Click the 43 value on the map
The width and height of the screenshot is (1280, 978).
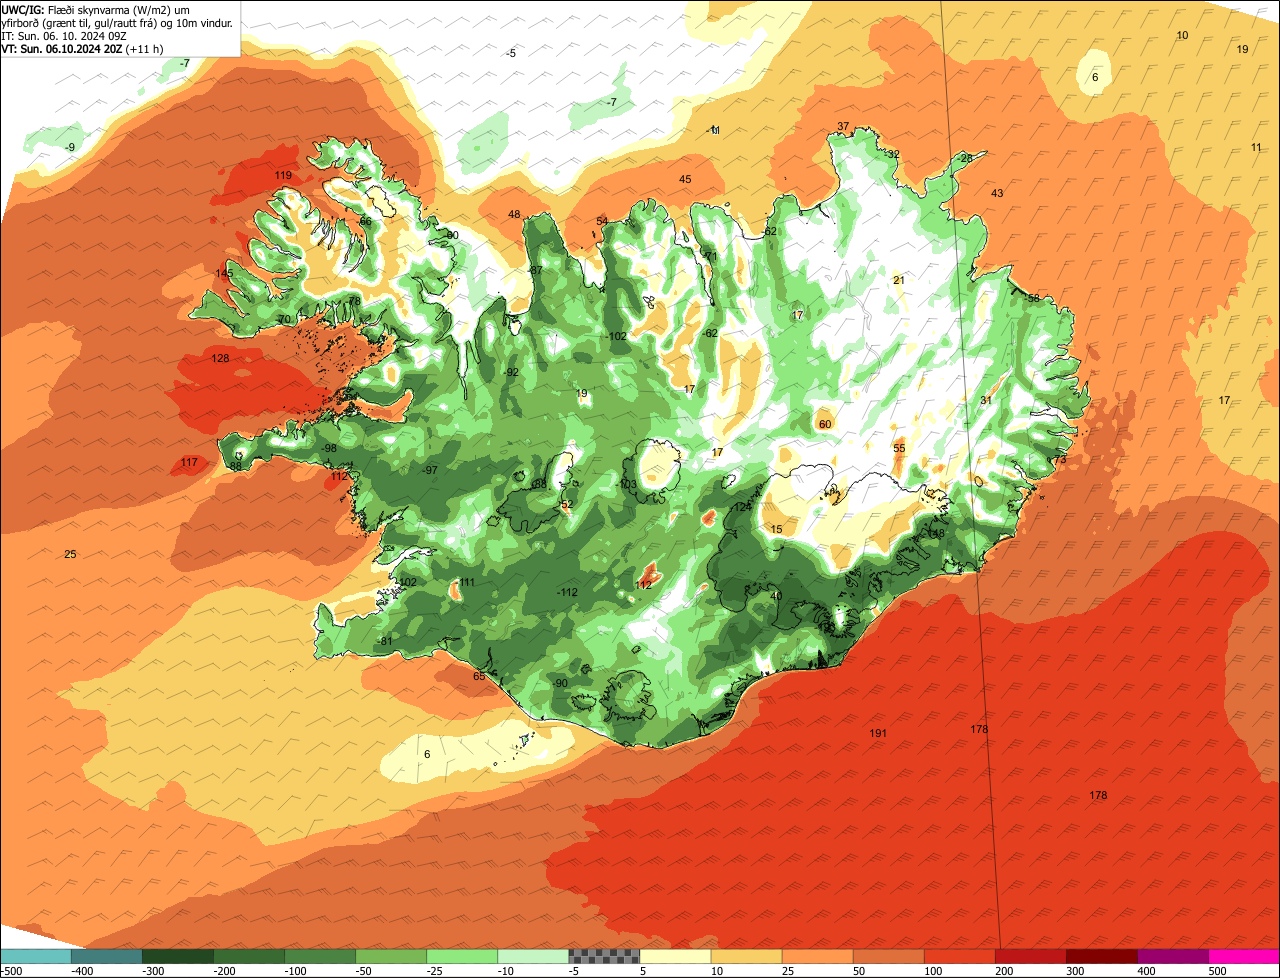997,193
